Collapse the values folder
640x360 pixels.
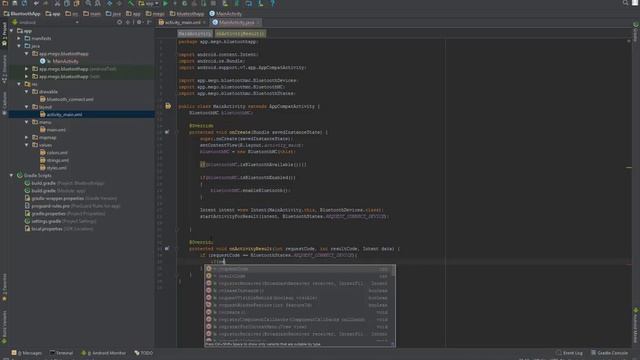coord(27,145)
